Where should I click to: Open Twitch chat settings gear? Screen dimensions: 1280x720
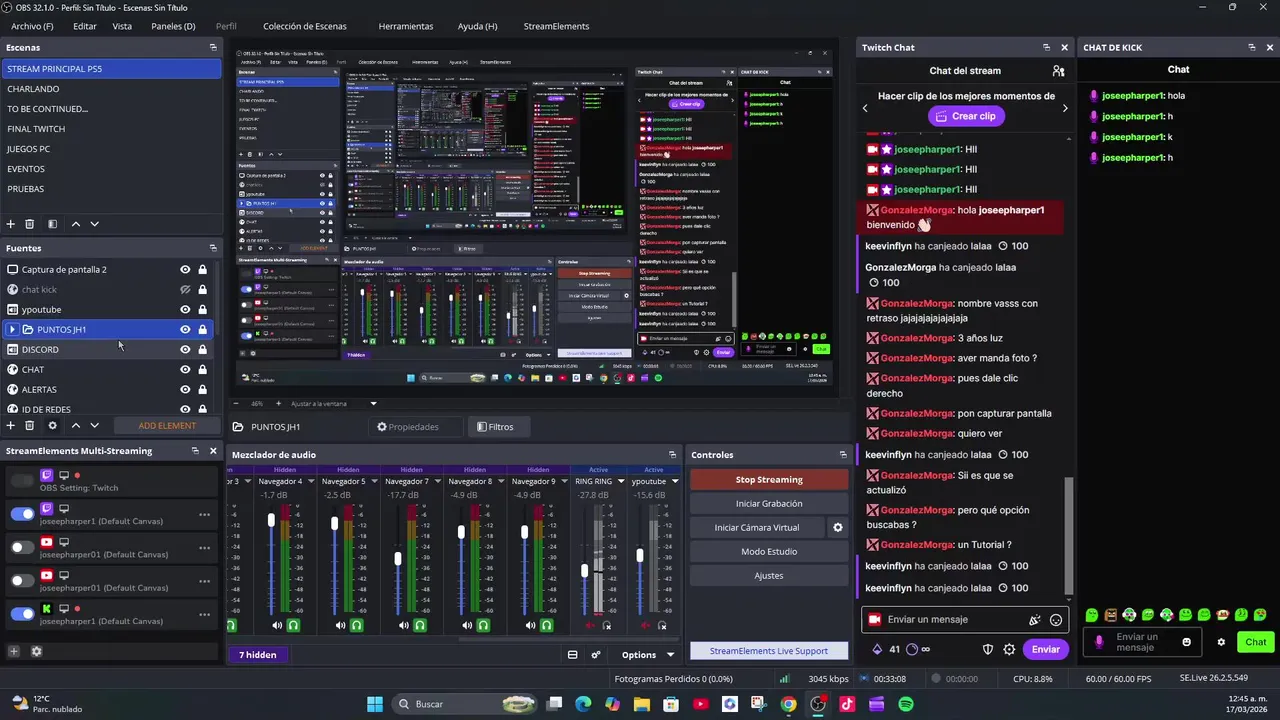(1009, 649)
